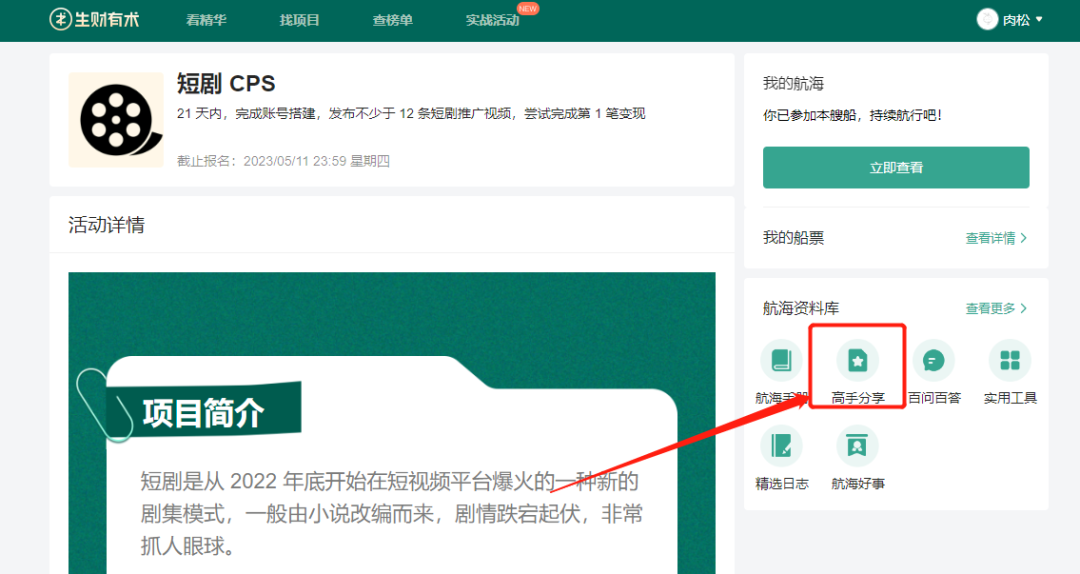1080x574 pixels.
Task: Open the 实战活动 menu
Action: 492,20
